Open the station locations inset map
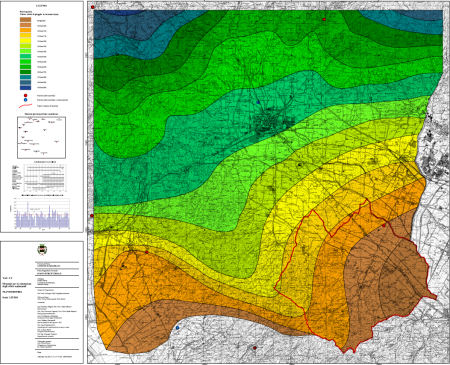The width and height of the screenshot is (450, 365). (x=41, y=137)
